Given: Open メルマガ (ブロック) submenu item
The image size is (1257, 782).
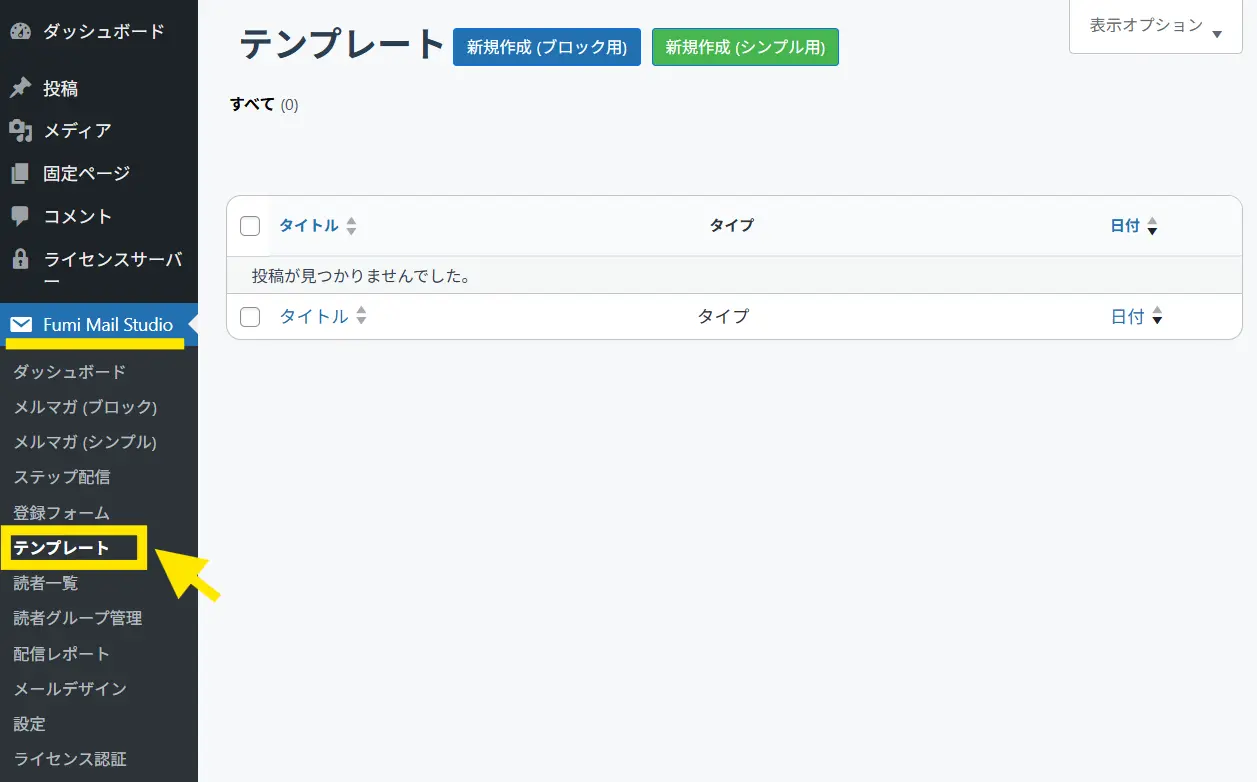Looking at the screenshot, I should 85,407.
